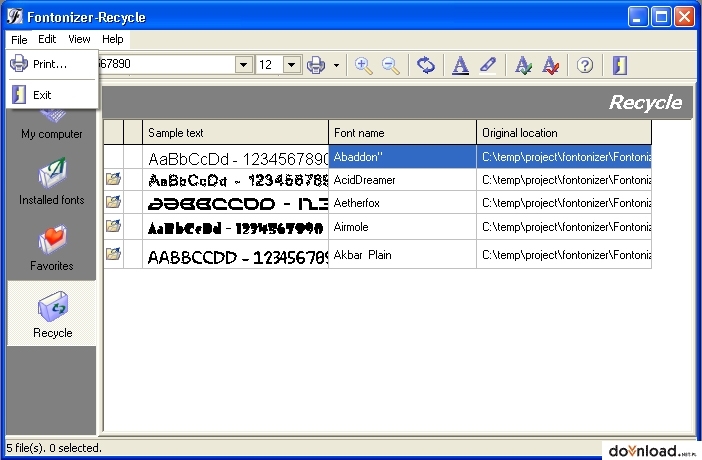Open help with question mark icon

click(x=585, y=65)
